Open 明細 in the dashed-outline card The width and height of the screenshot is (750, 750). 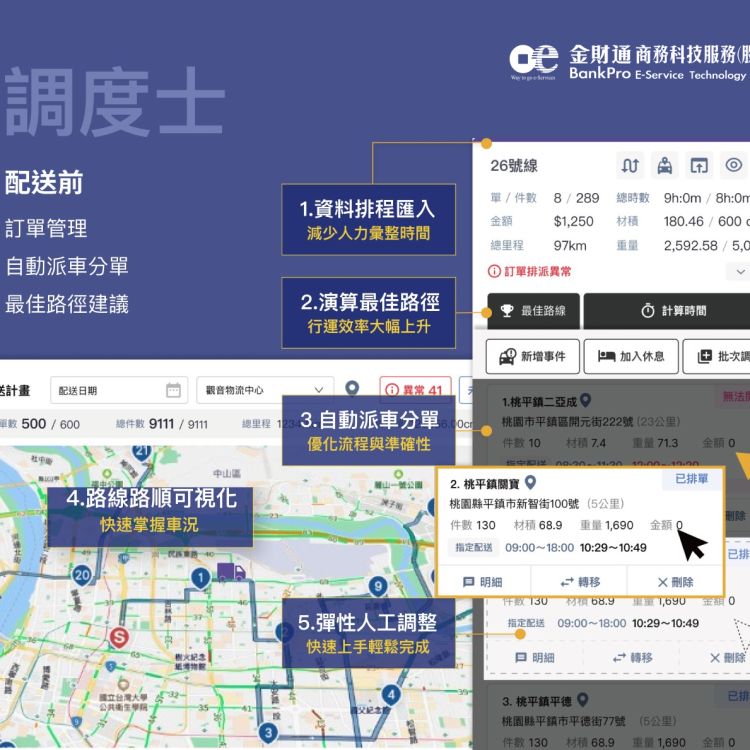pos(535,658)
